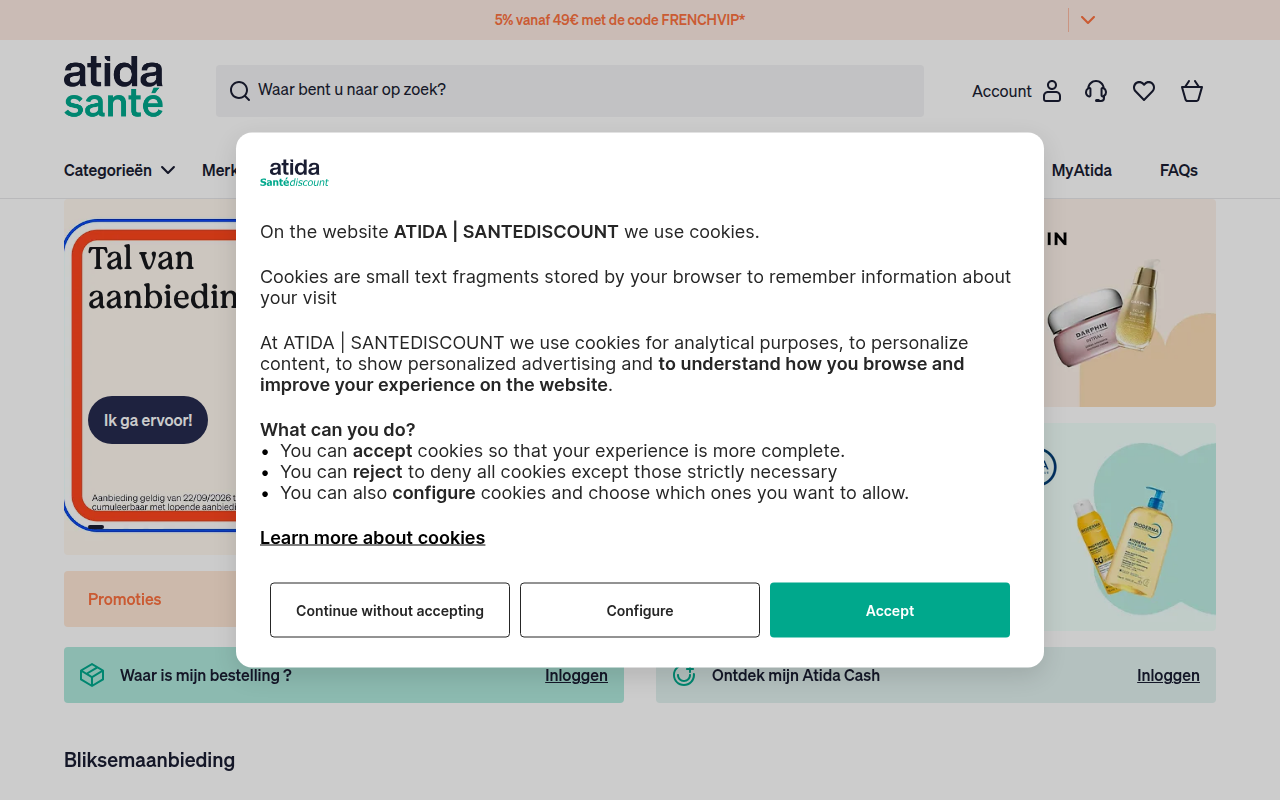
Task: Open the MyAtida menu item
Action: tap(1082, 170)
